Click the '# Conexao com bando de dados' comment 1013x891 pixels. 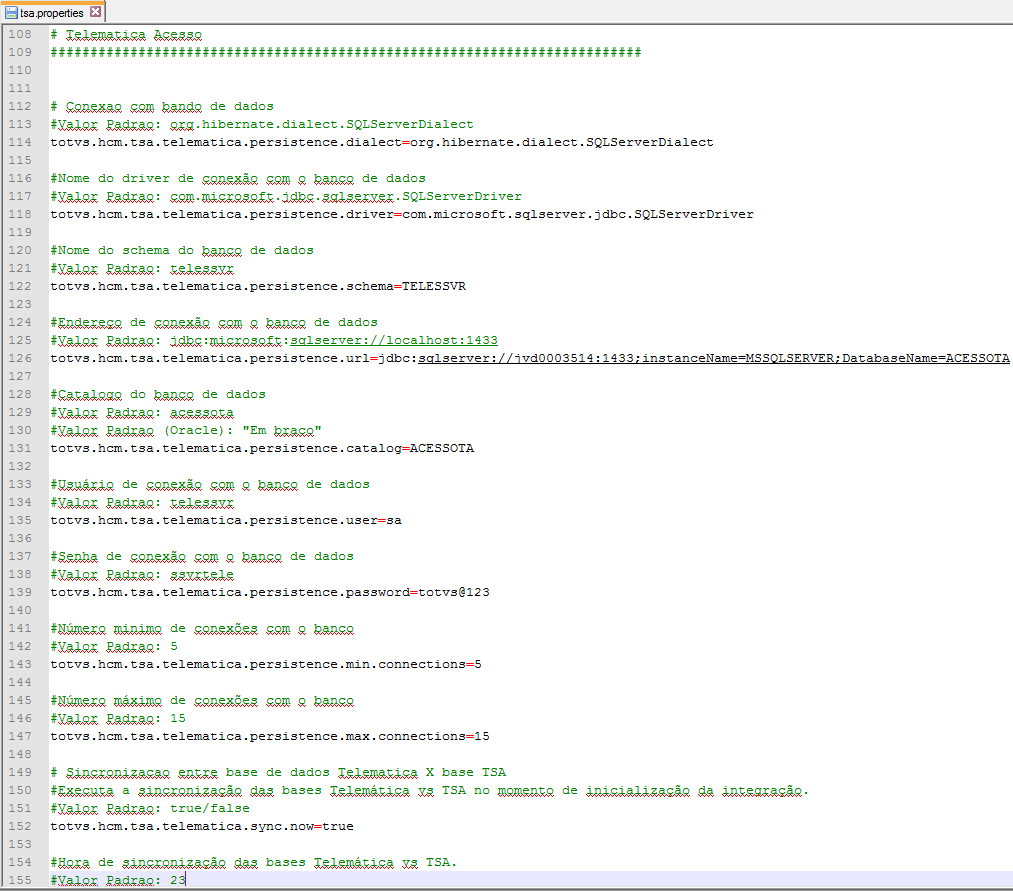162,107
